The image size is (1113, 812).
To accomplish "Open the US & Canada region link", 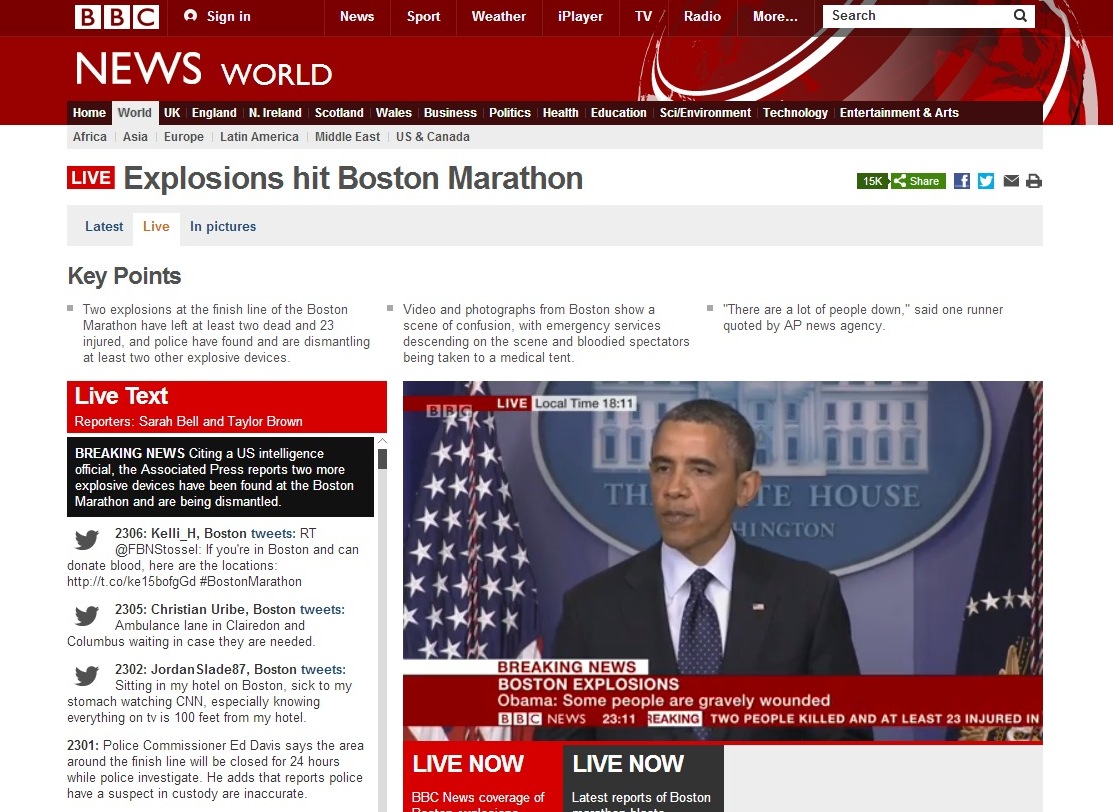I will [433, 137].
